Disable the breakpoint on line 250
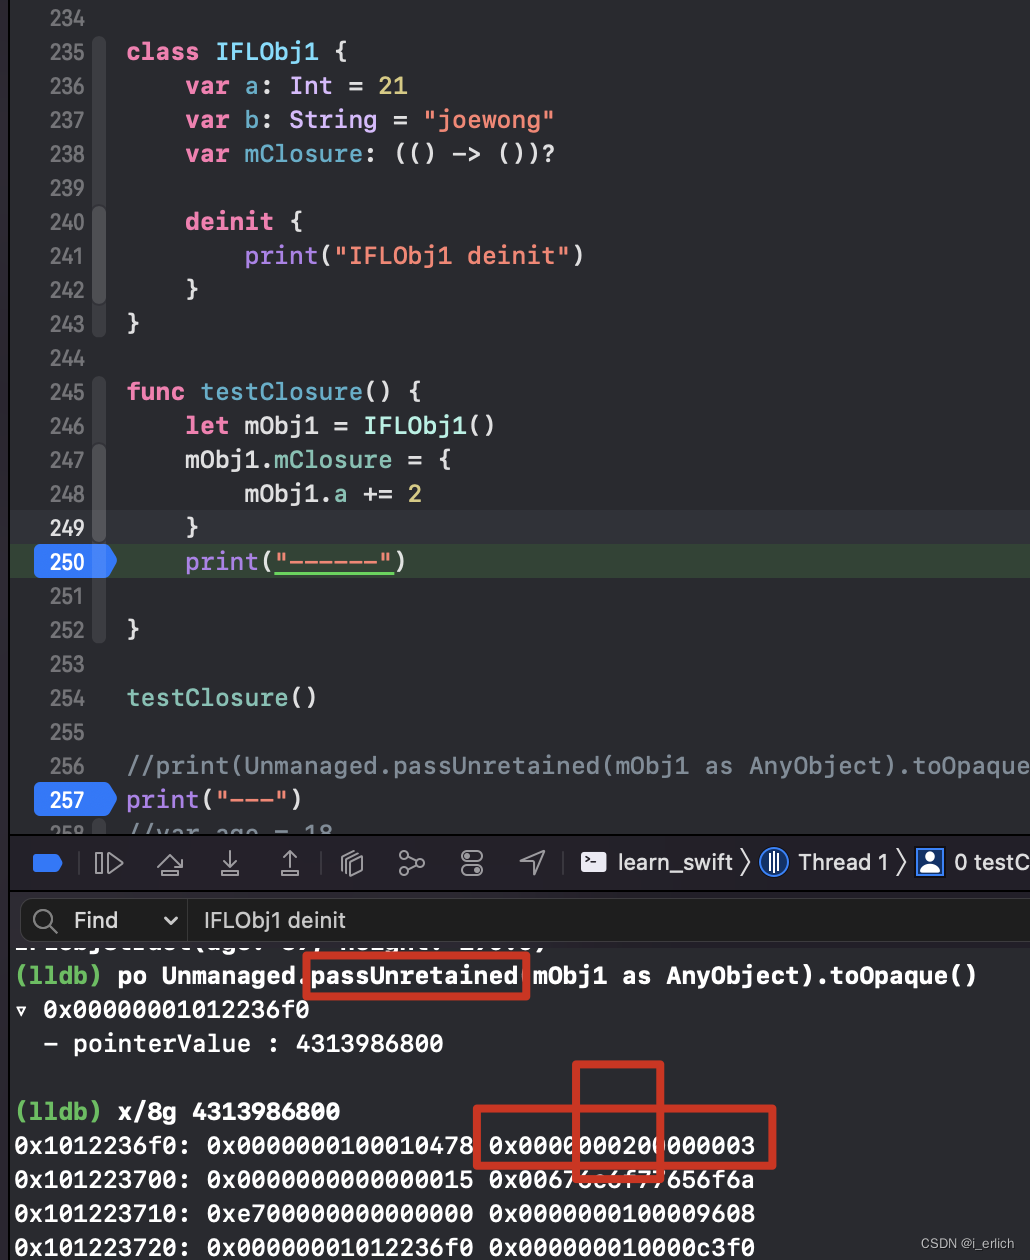Viewport: 1030px width, 1260px height. 74,561
